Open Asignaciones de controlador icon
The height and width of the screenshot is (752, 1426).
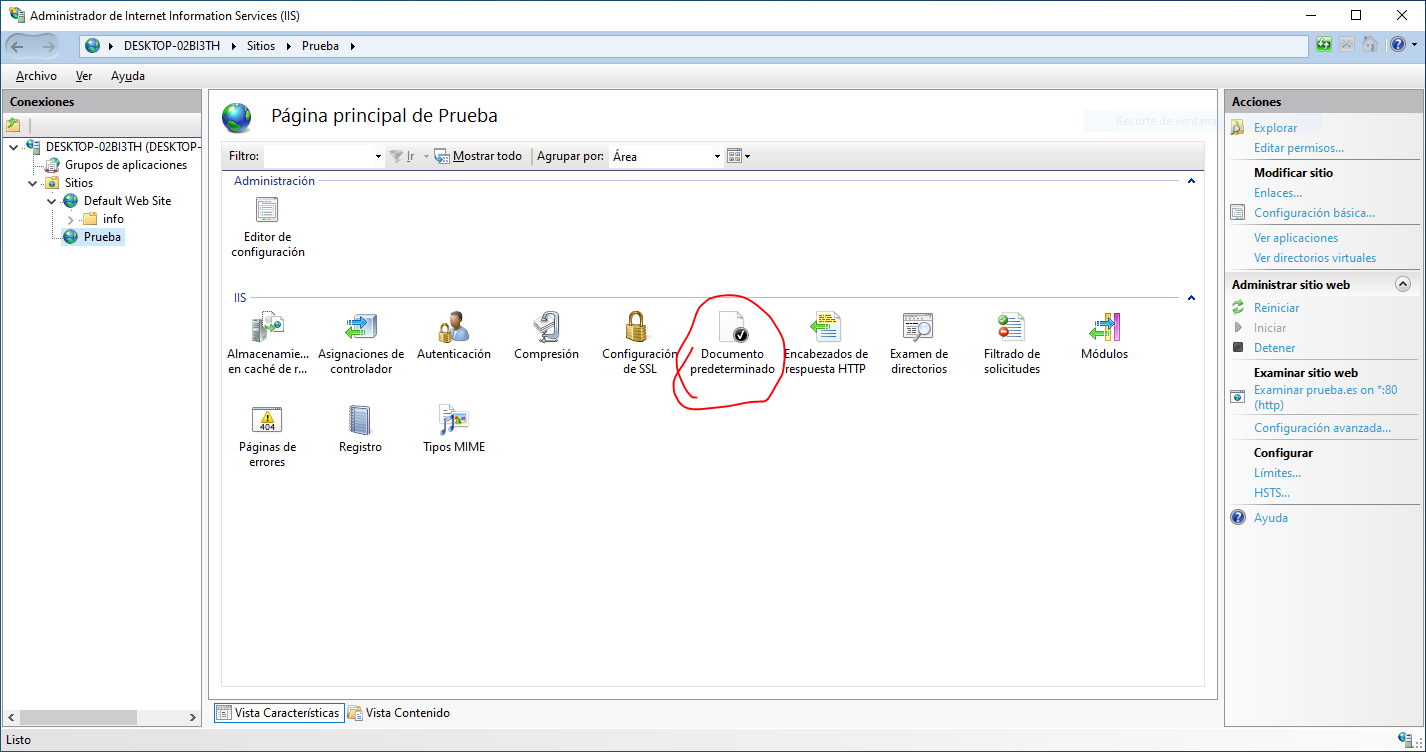pyautogui.click(x=361, y=343)
